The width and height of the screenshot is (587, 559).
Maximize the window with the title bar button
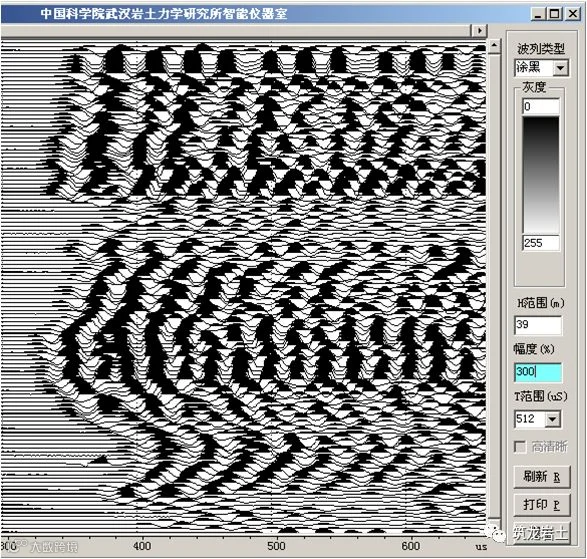pos(555,14)
